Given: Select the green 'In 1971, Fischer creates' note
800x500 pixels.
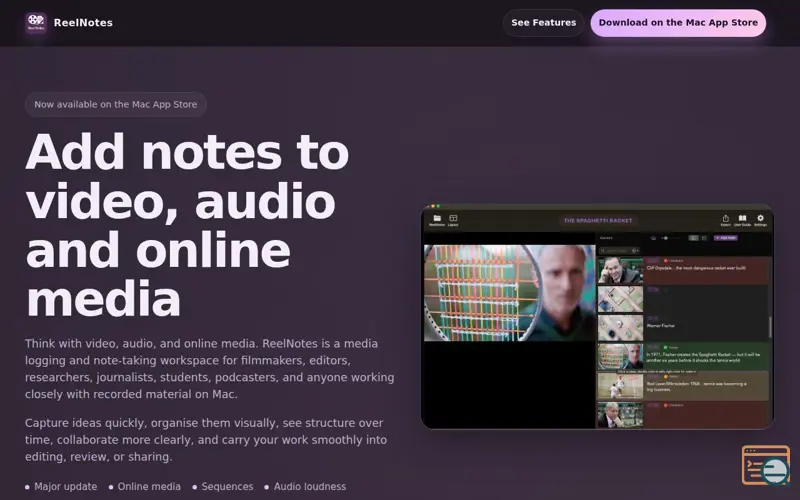Looking at the screenshot, I should tap(684, 356).
